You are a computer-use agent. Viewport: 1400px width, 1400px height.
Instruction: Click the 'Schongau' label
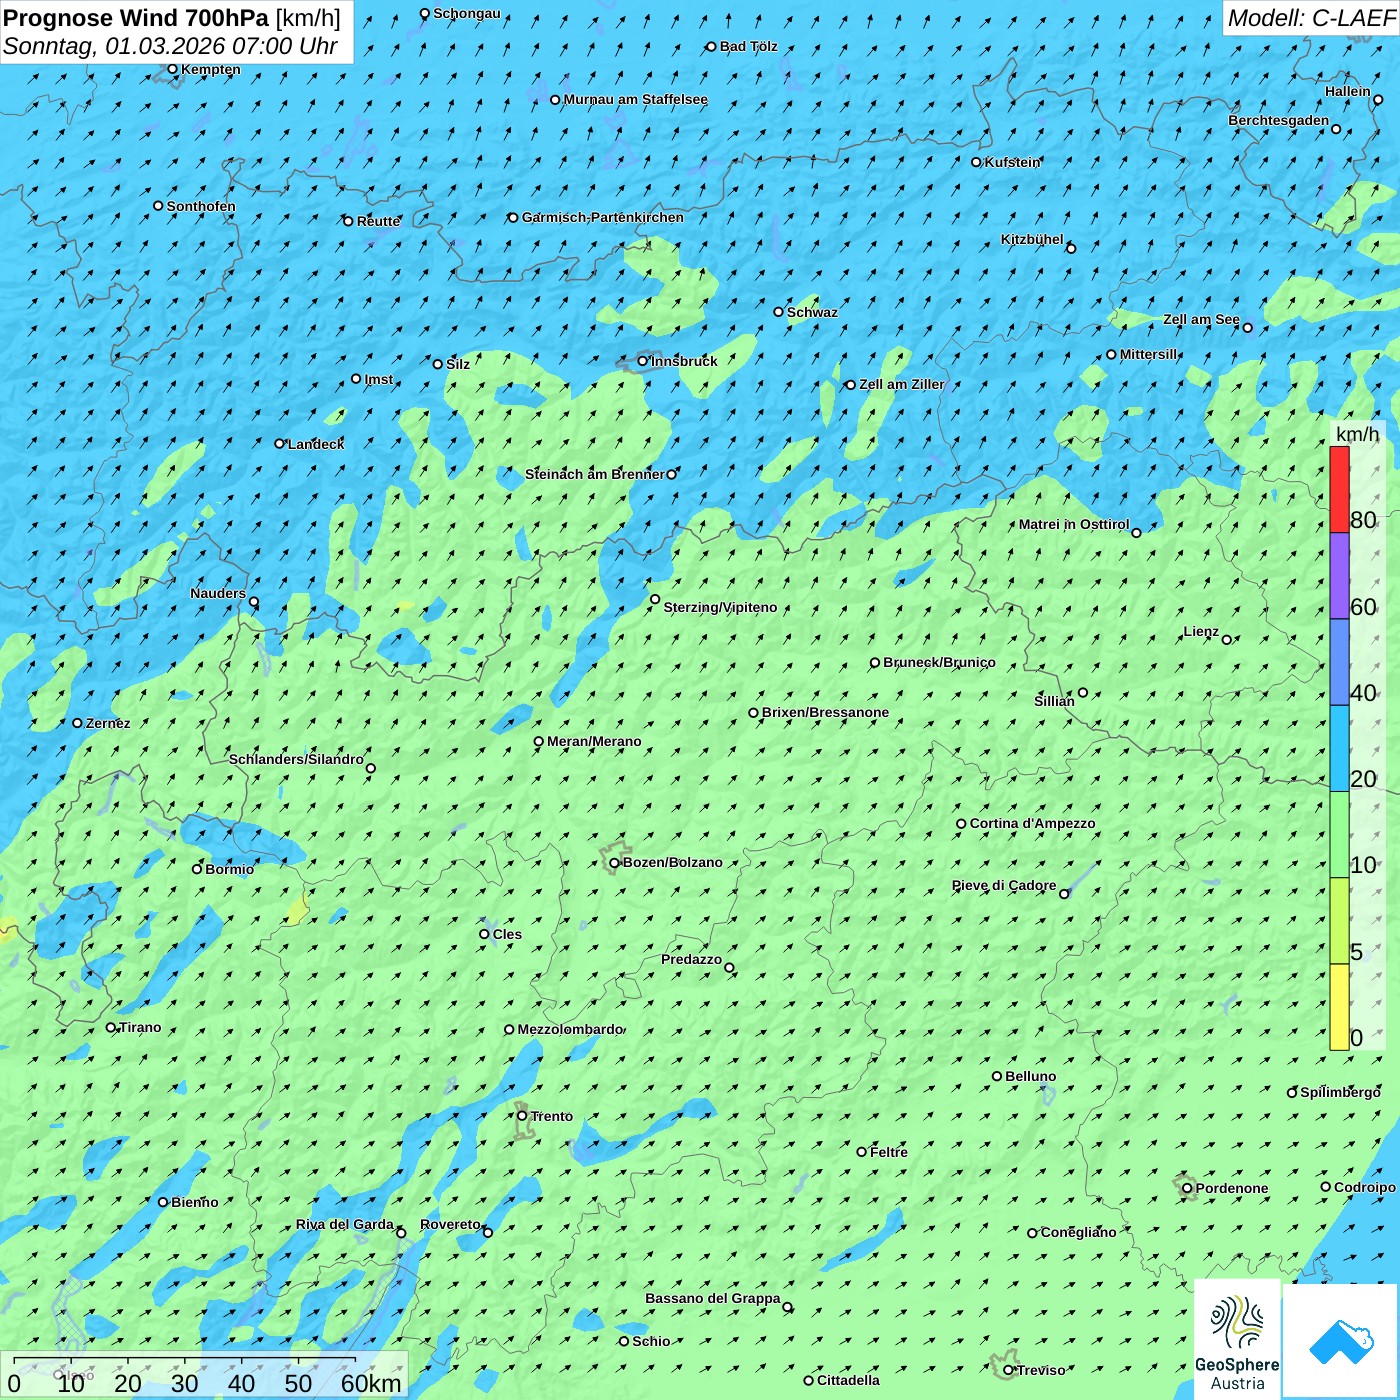[x=467, y=13]
